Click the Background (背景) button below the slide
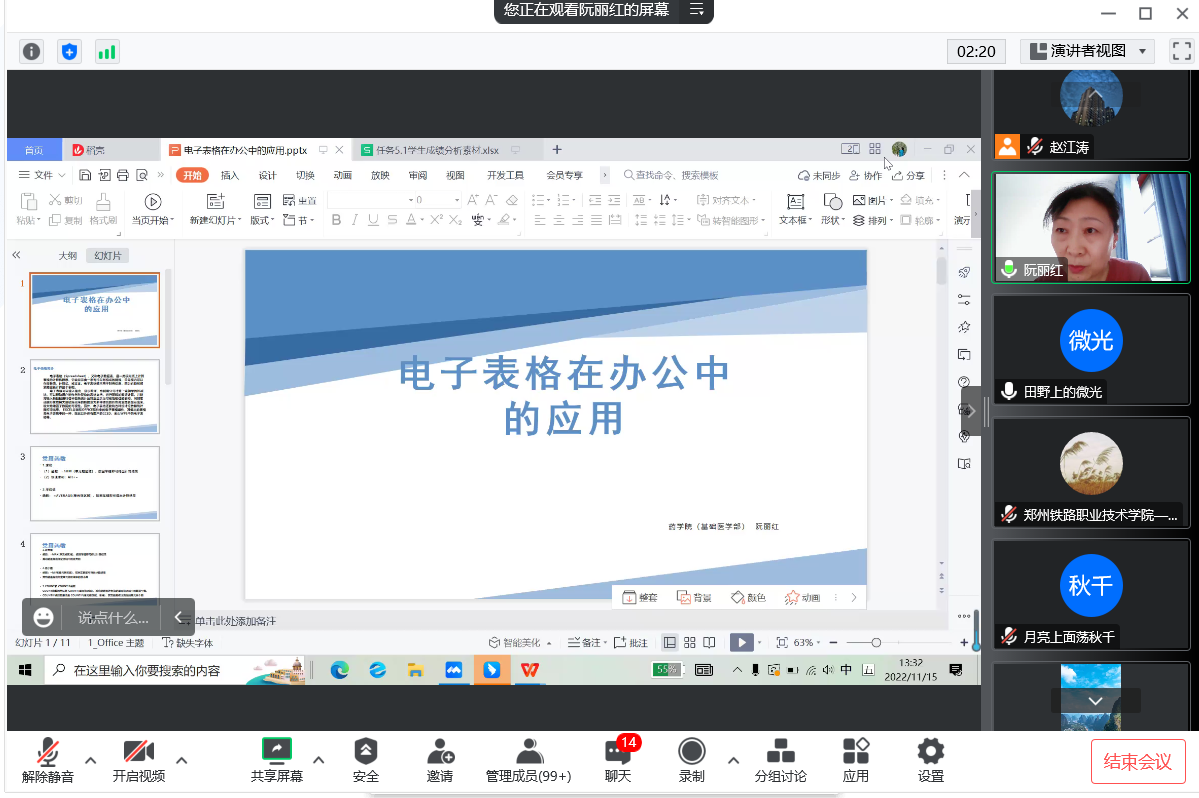Viewport: 1199px width, 798px height. pyautogui.click(x=694, y=598)
